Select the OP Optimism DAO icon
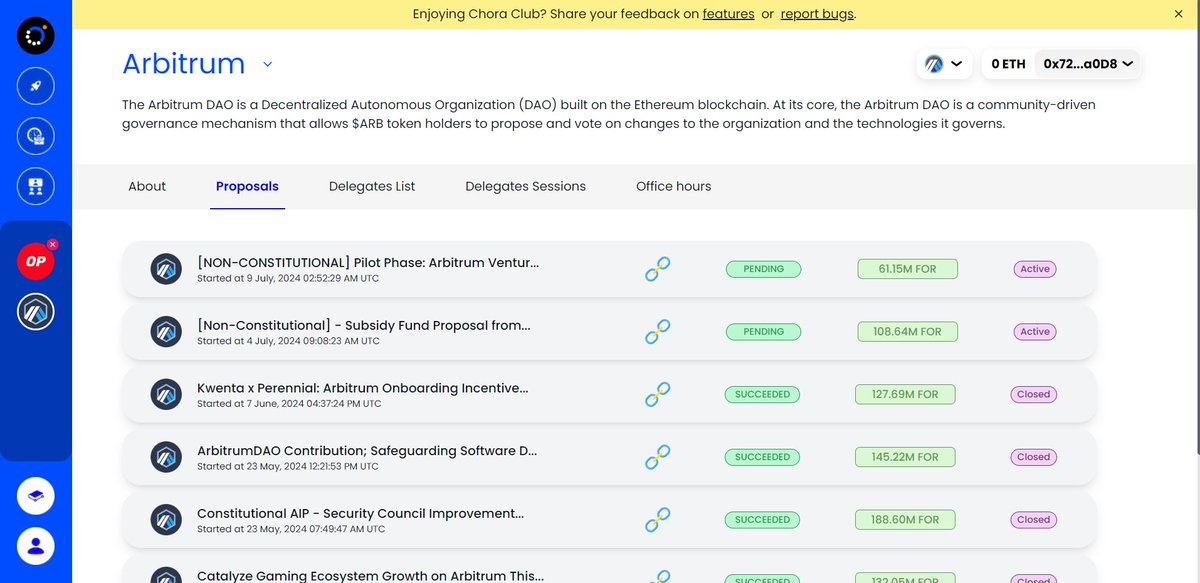 tap(36, 261)
